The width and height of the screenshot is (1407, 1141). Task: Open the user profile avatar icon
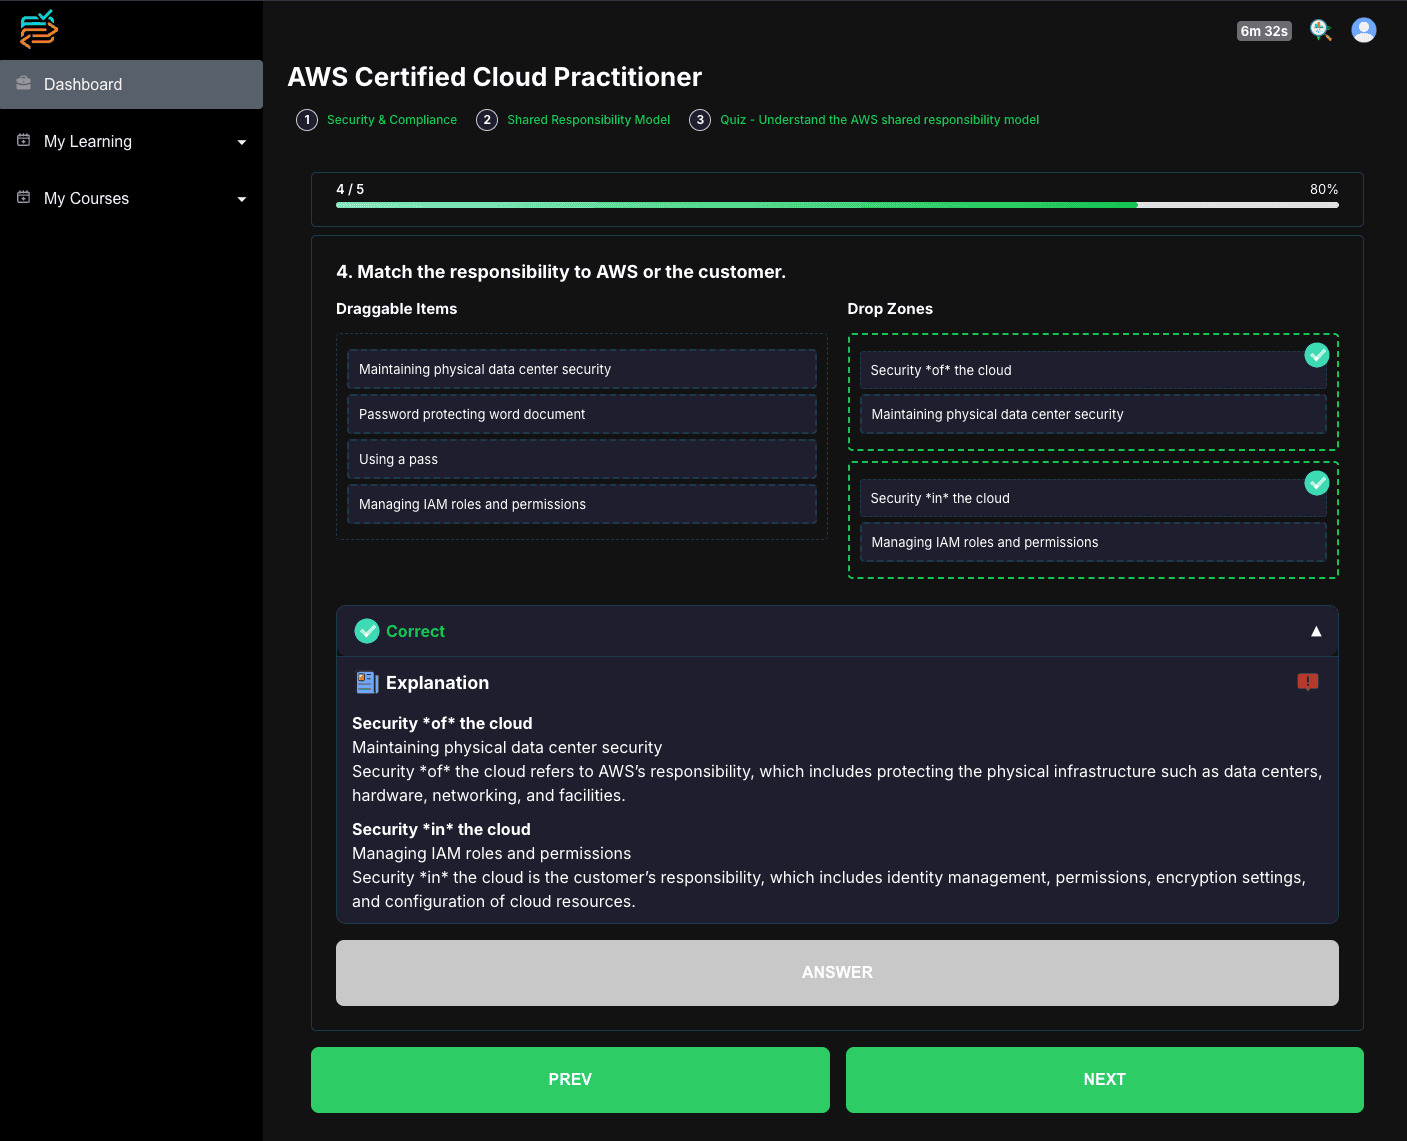pyautogui.click(x=1364, y=30)
